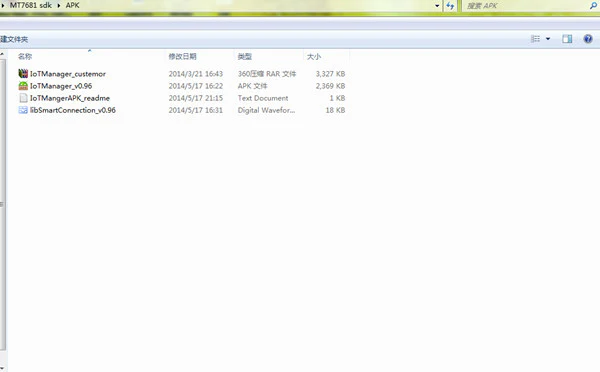Click the refresh arrows button beside address bar
Screen dimensions: 600x372
[x=450, y=6]
